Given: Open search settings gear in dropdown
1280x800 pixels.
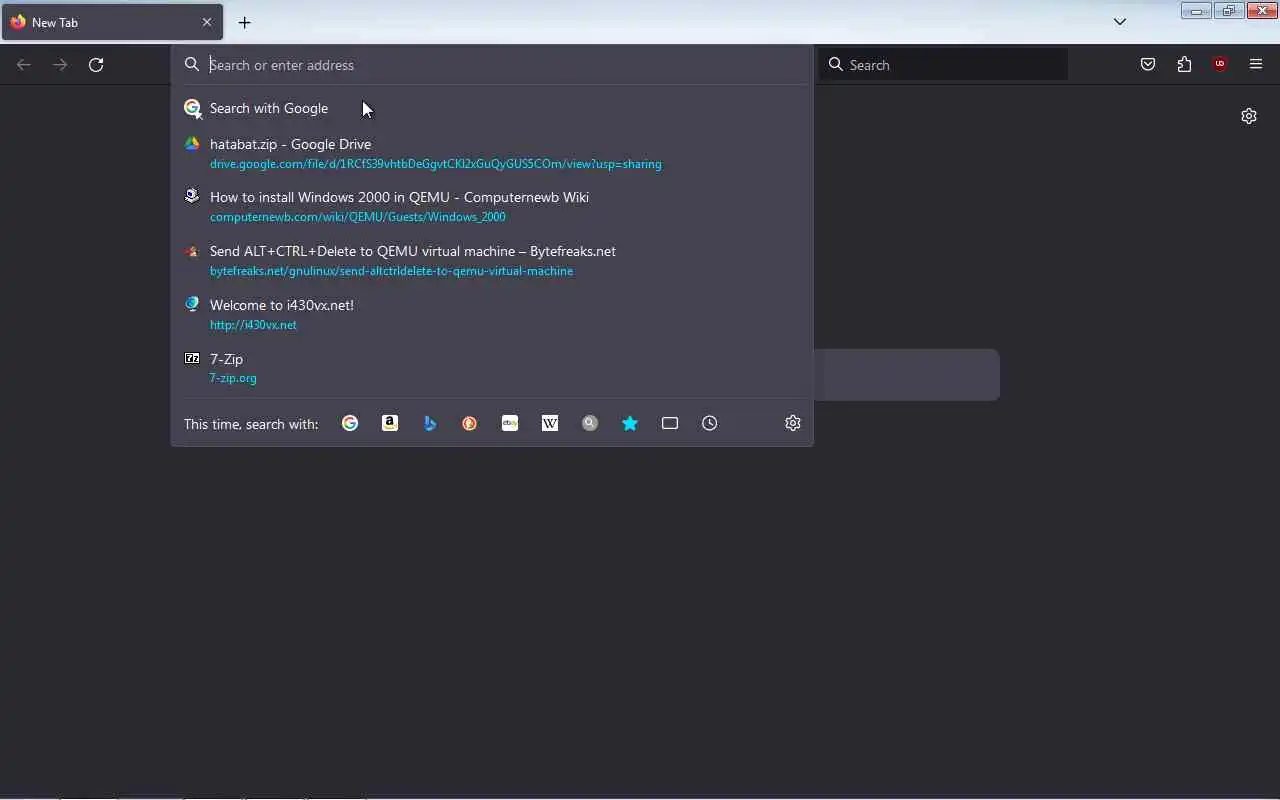Looking at the screenshot, I should point(793,423).
